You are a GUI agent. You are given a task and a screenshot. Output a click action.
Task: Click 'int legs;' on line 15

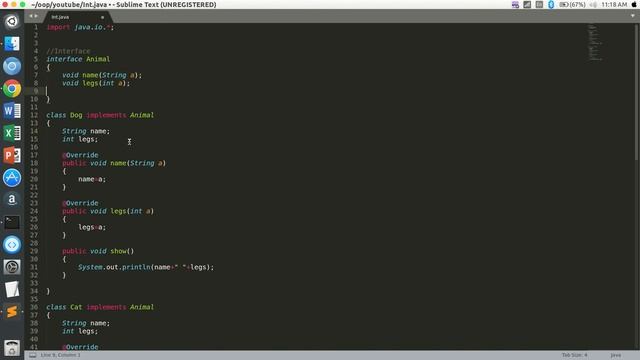tap(80, 139)
